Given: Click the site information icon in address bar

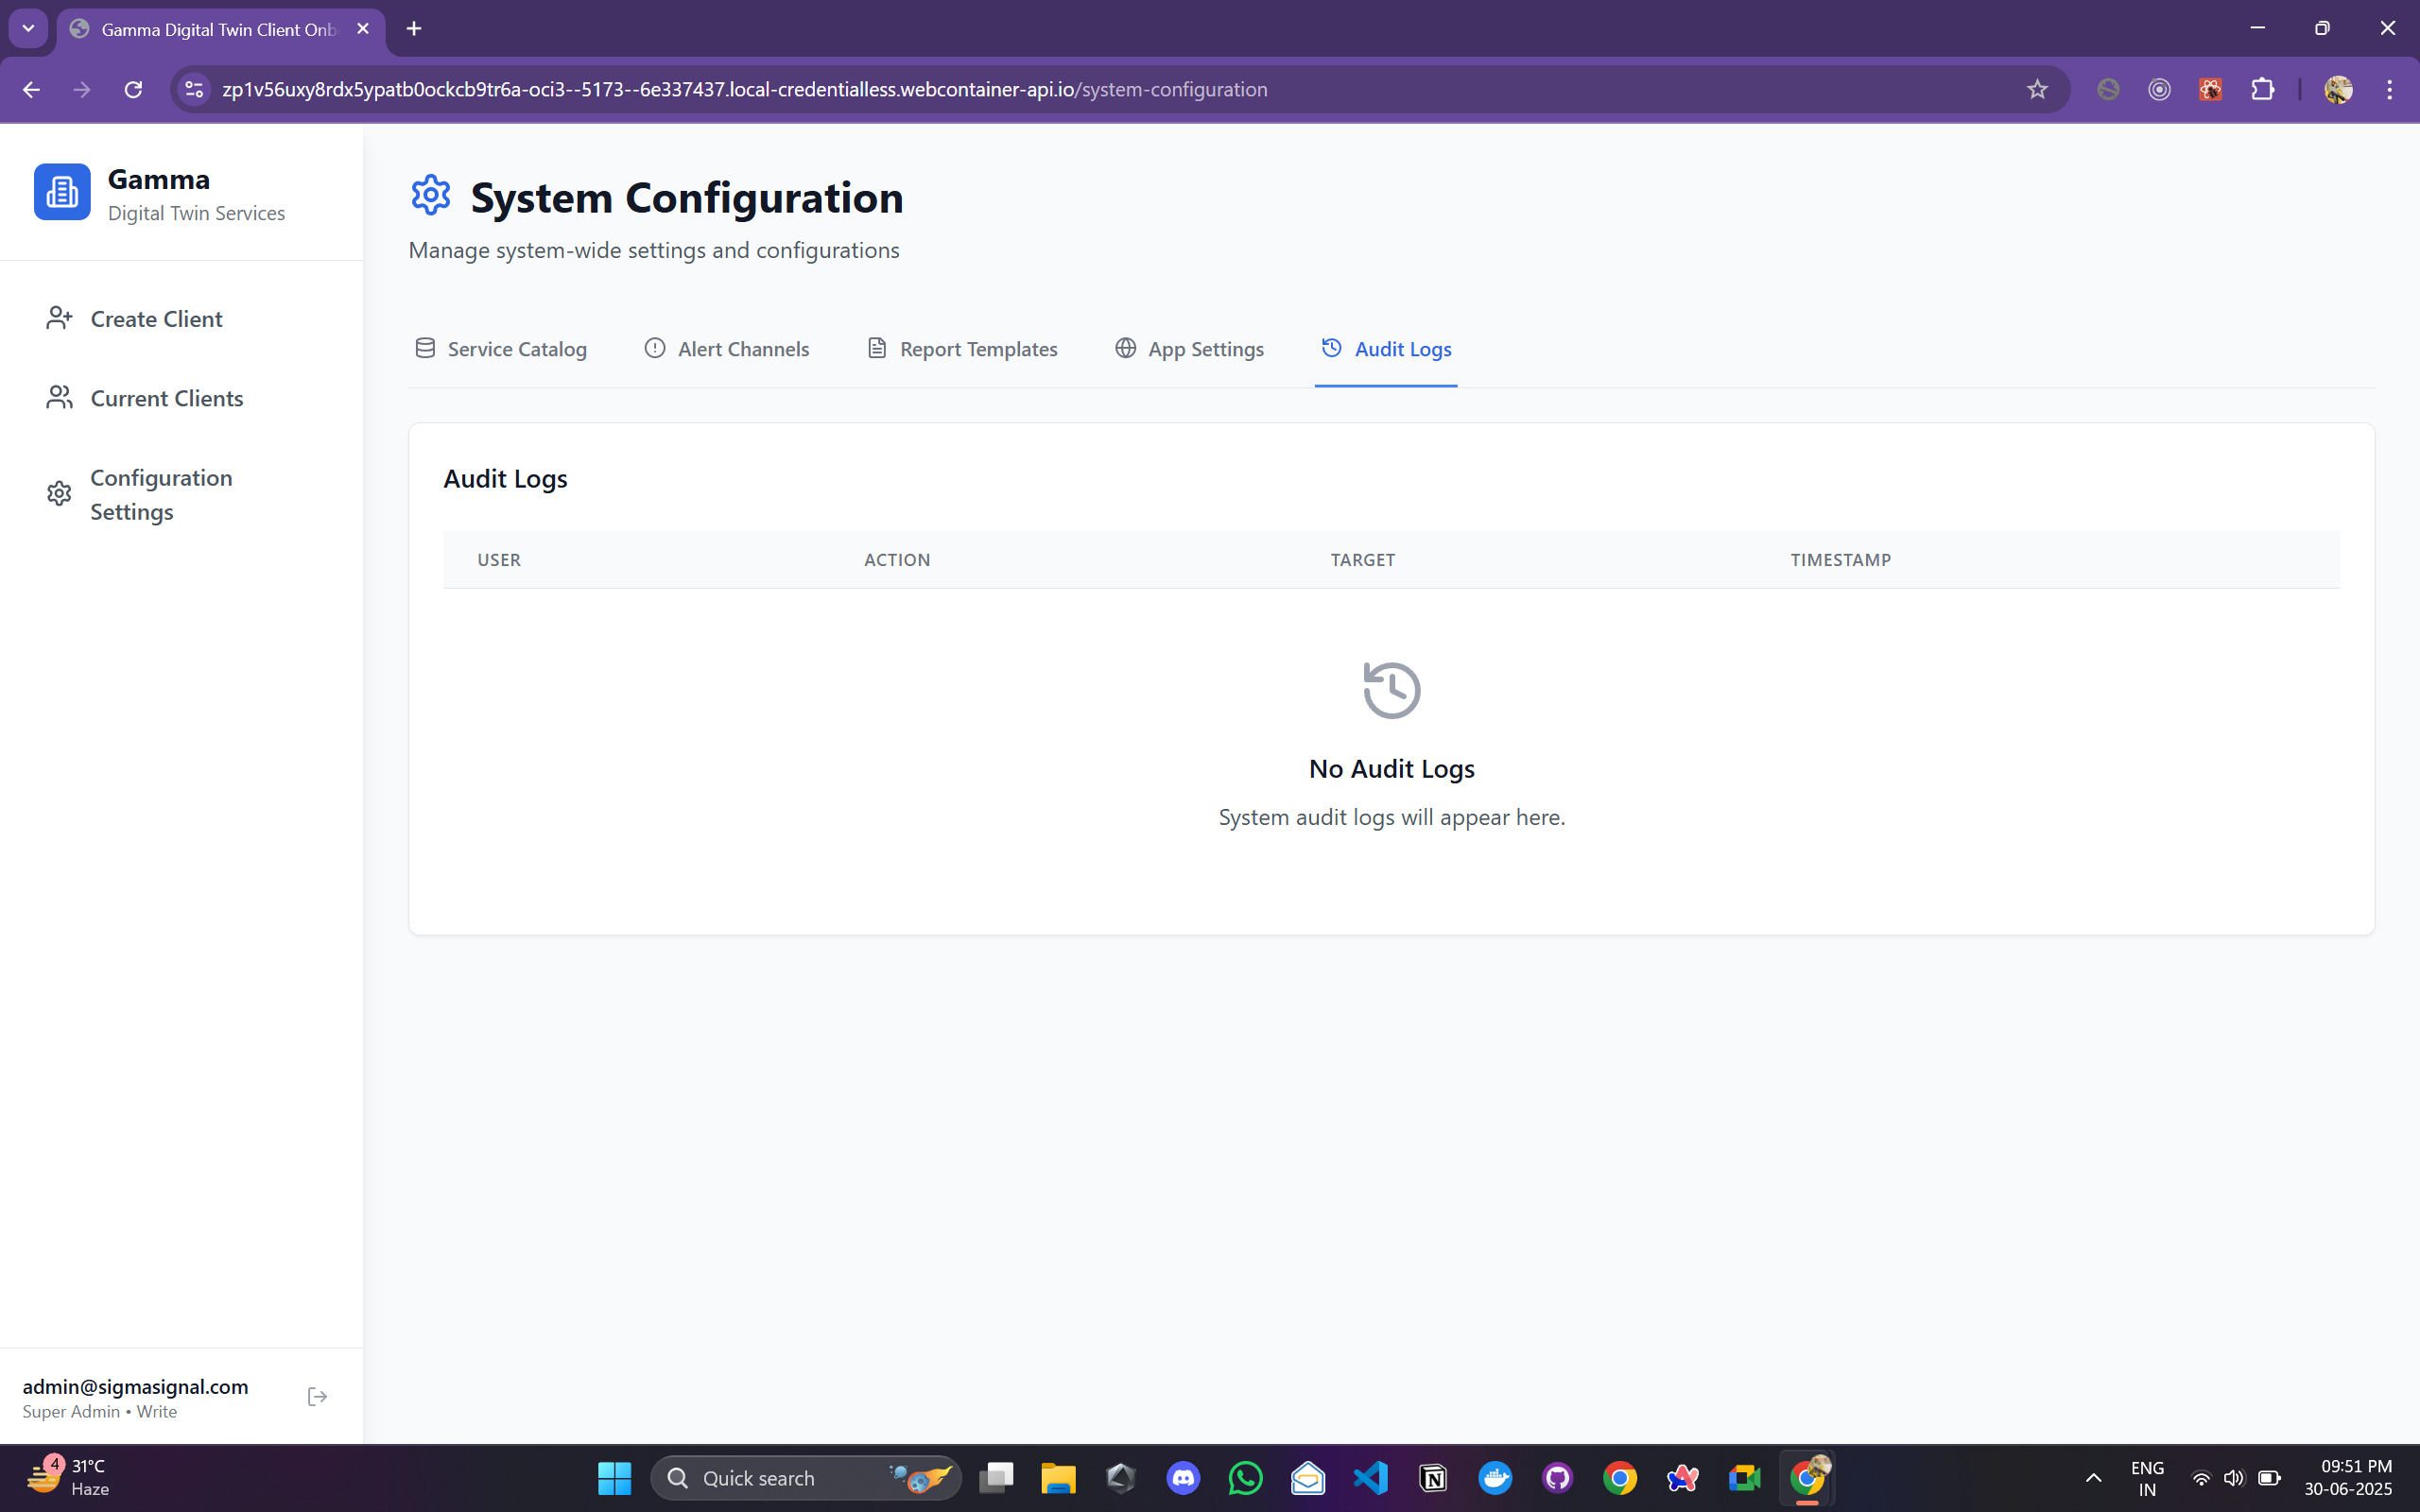Looking at the screenshot, I should pyautogui.click(x=194, y=90).
